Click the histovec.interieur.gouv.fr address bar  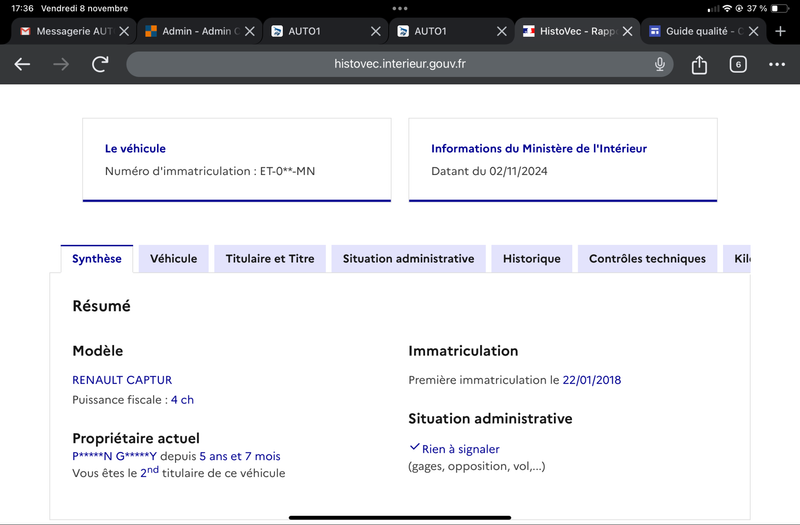point(399,64)
